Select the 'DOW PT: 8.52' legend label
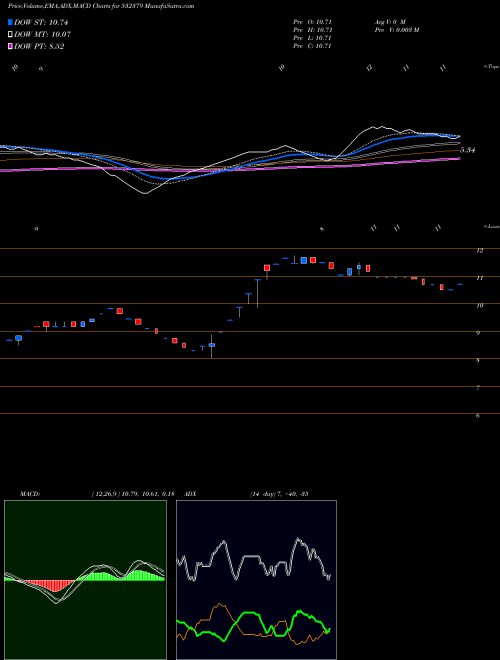The height and width of the screenshot is (660, 500). 39,47
